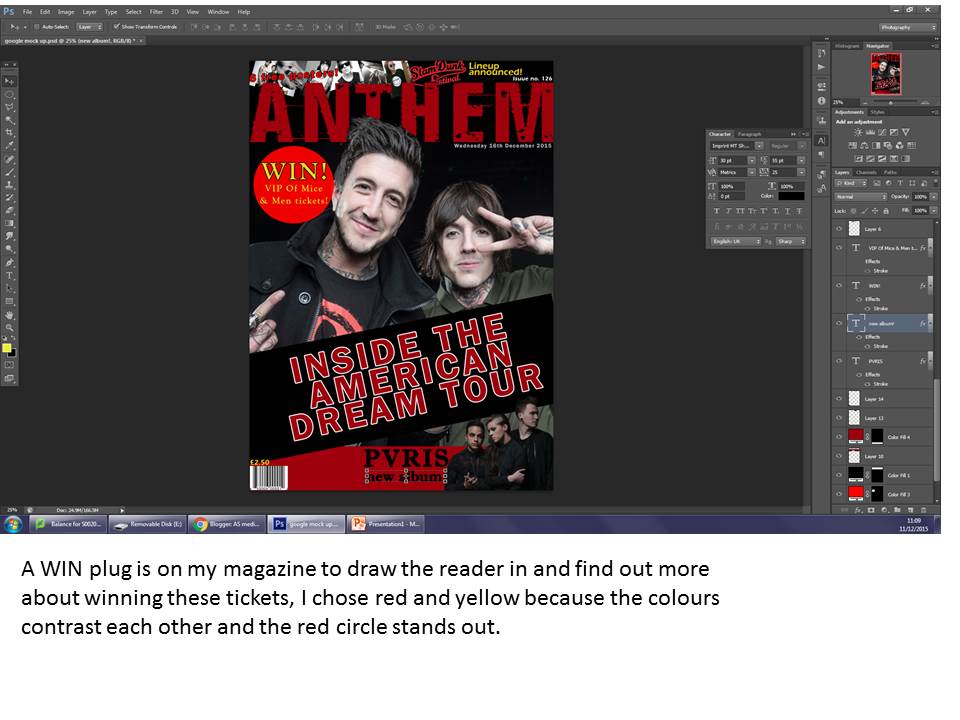Open the Photography workspace dropdown
The height and width of the screenshot is (720, 960).
[x=909, y=28]
